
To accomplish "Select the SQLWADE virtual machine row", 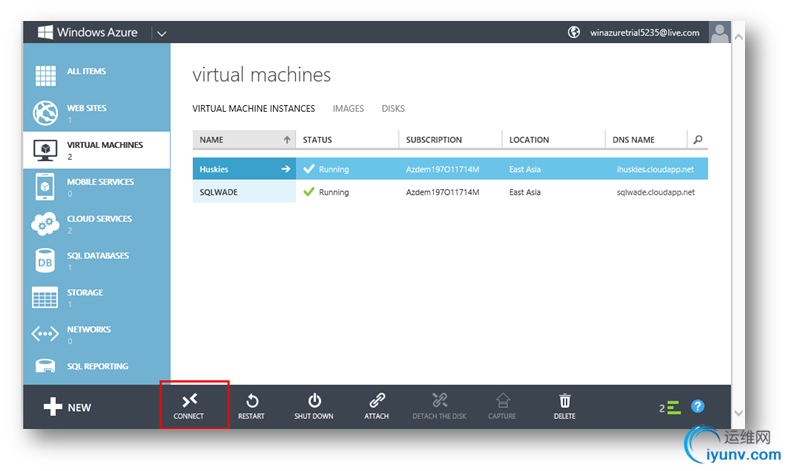I will coord(450,192).
